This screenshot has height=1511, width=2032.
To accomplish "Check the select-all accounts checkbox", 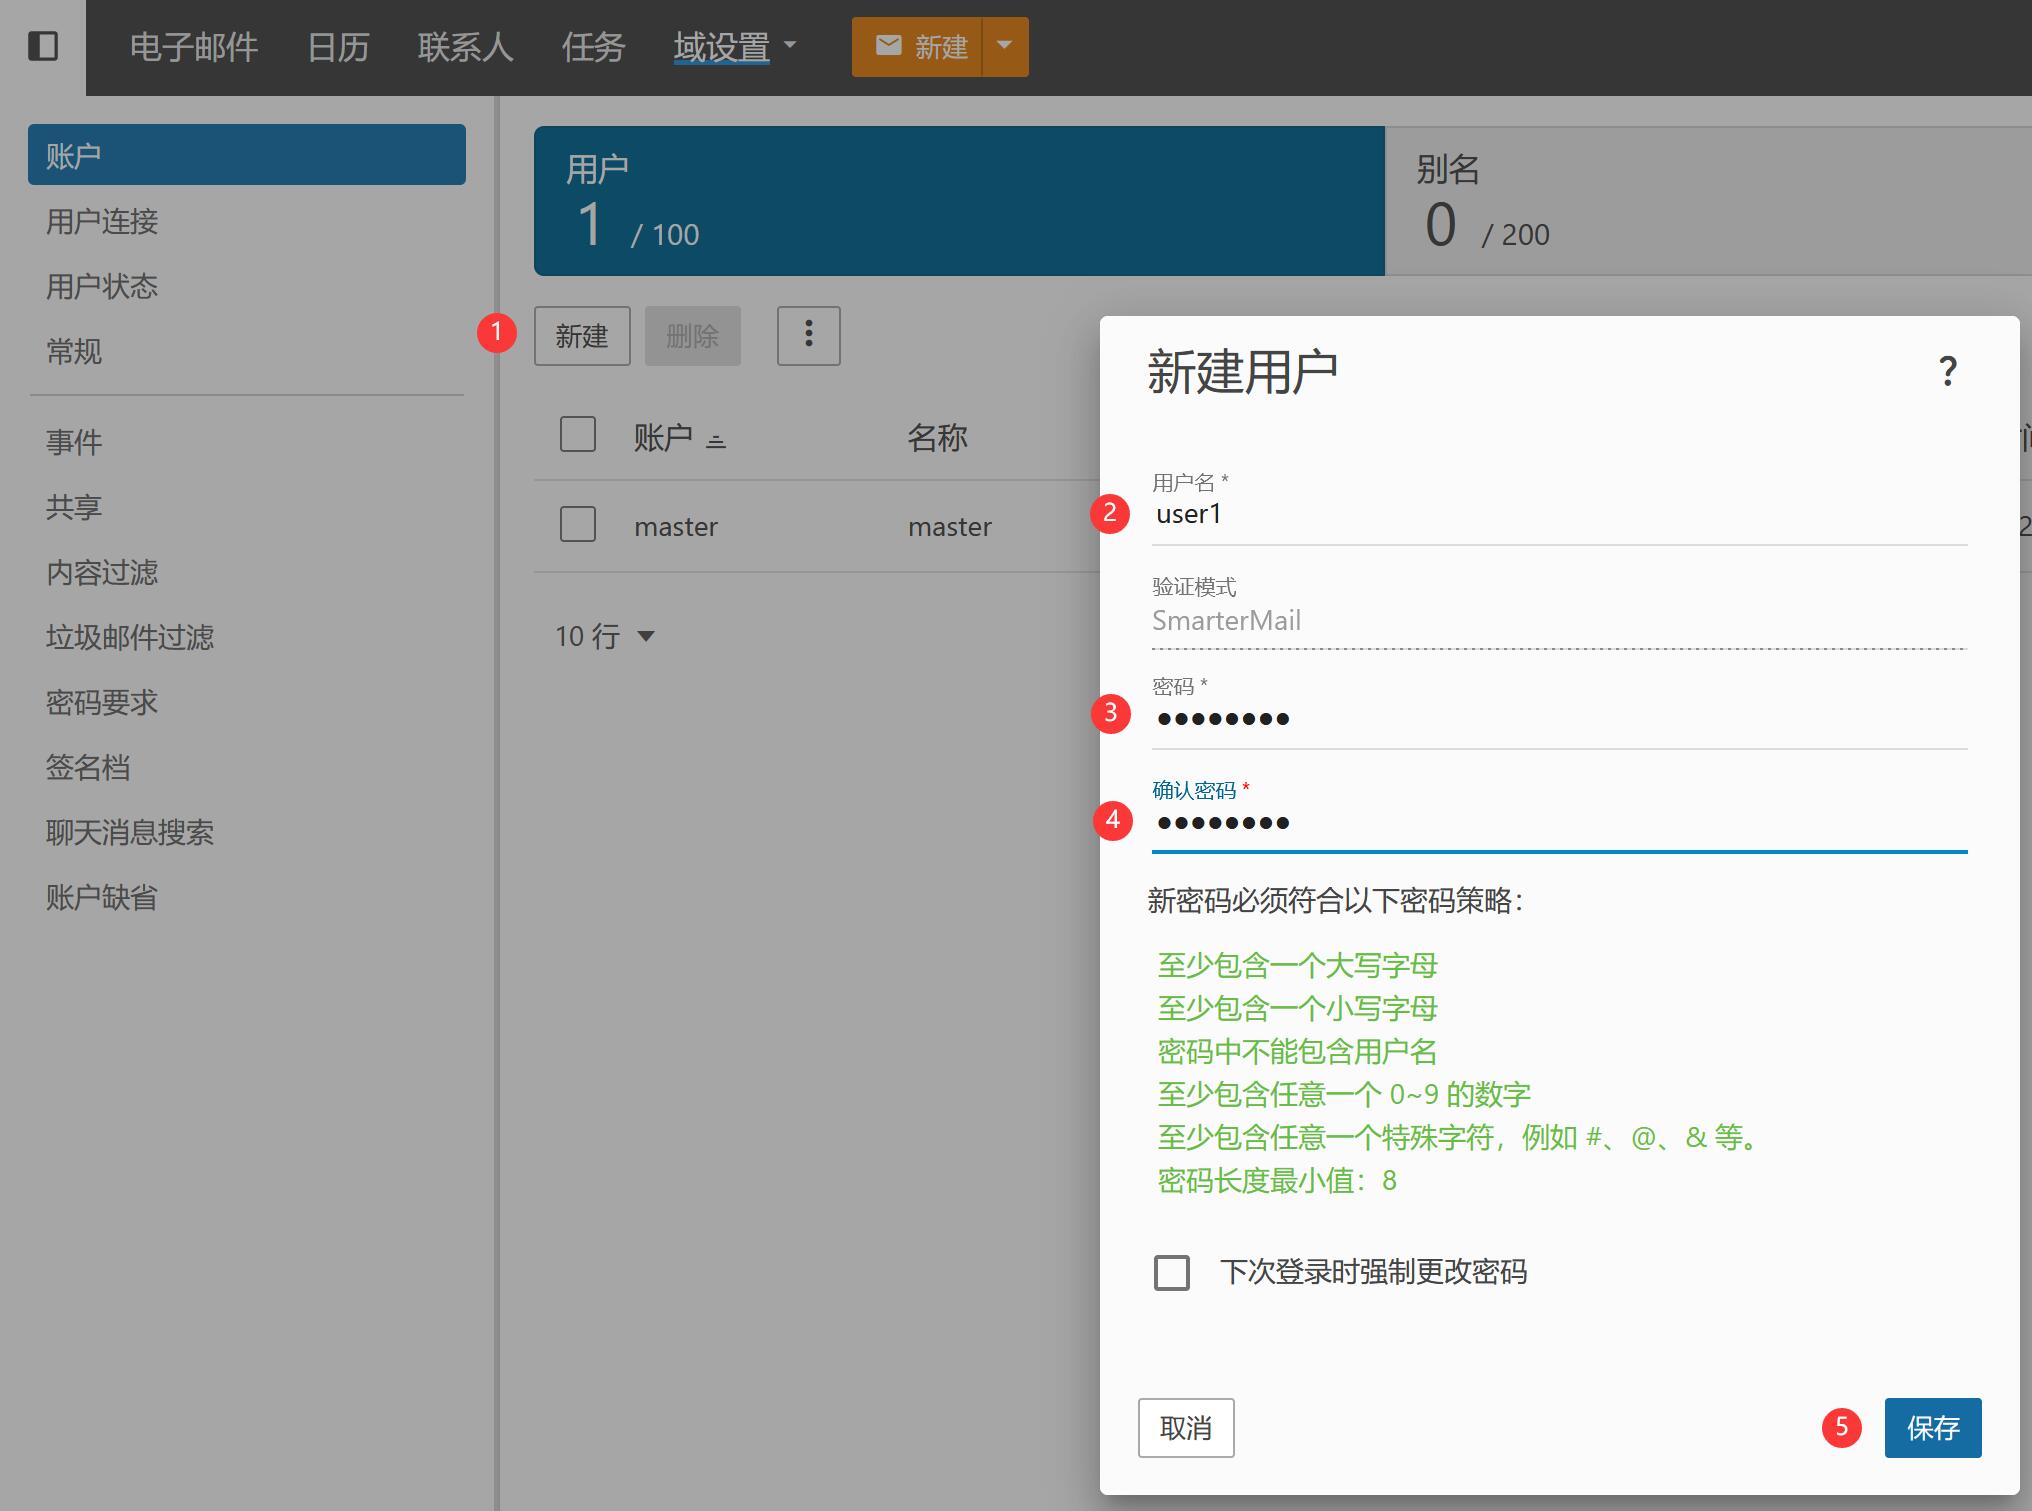I will [x=578, y=435].
